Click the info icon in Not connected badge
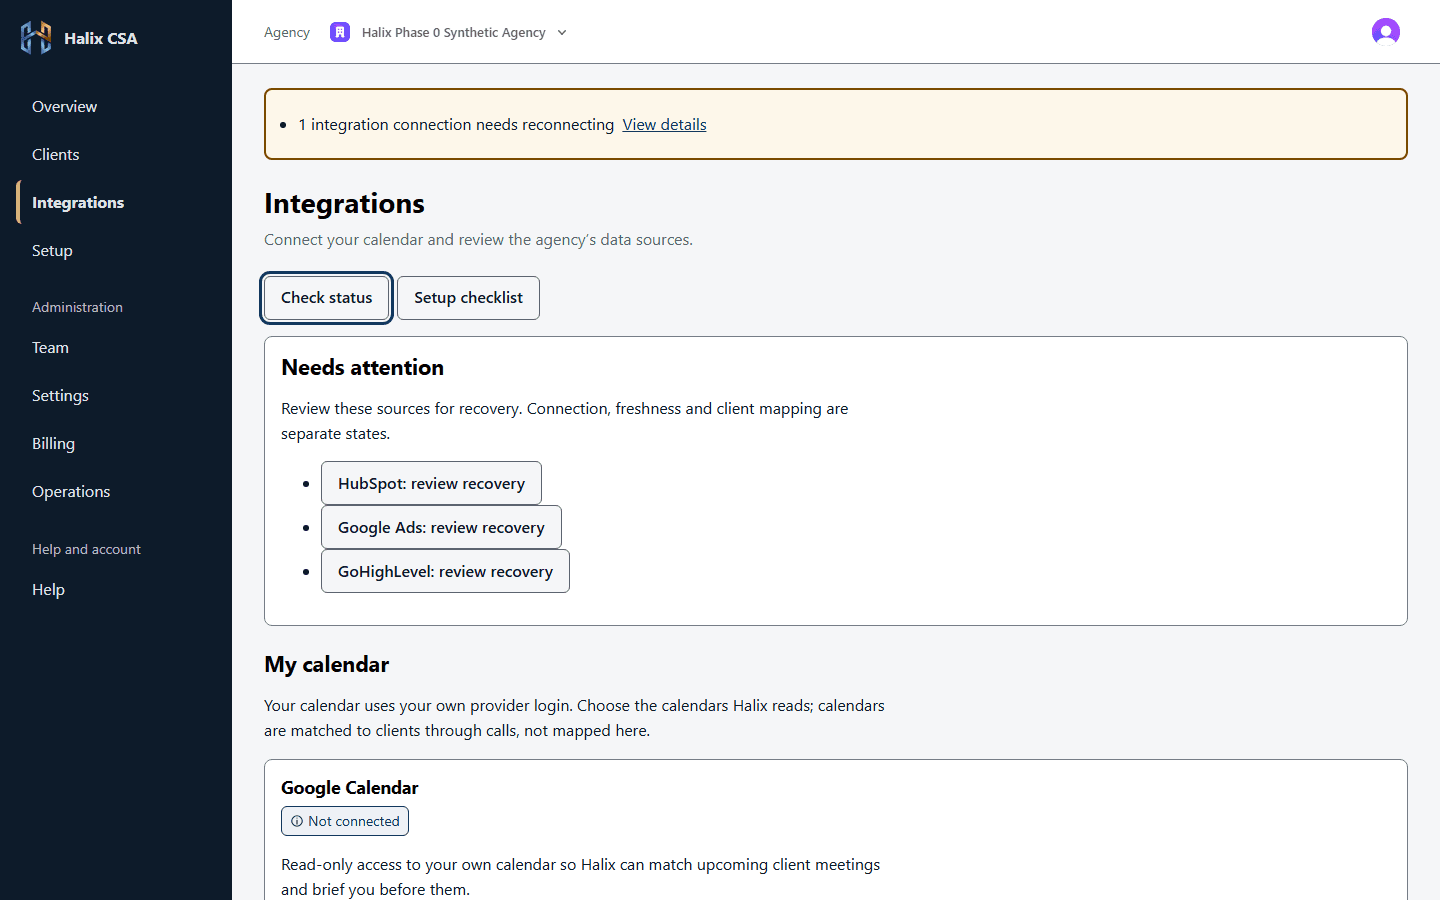1440x900 pixels. (x=297, y=821)
